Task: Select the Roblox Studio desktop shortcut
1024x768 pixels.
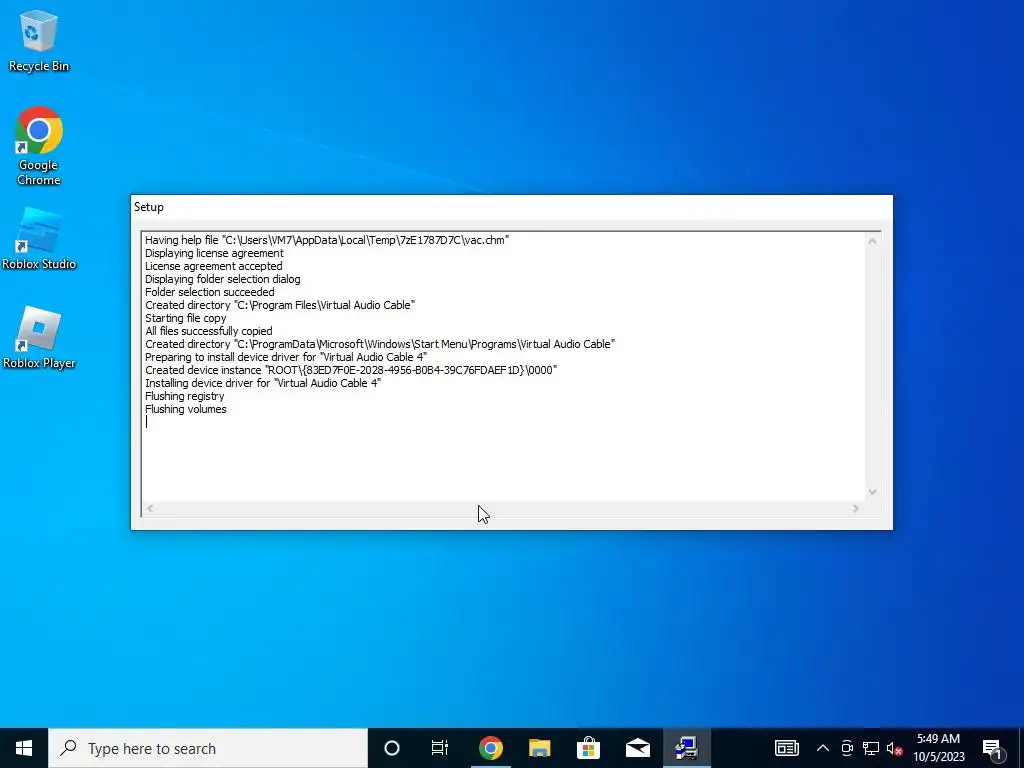Action: [x=39, y=238]
